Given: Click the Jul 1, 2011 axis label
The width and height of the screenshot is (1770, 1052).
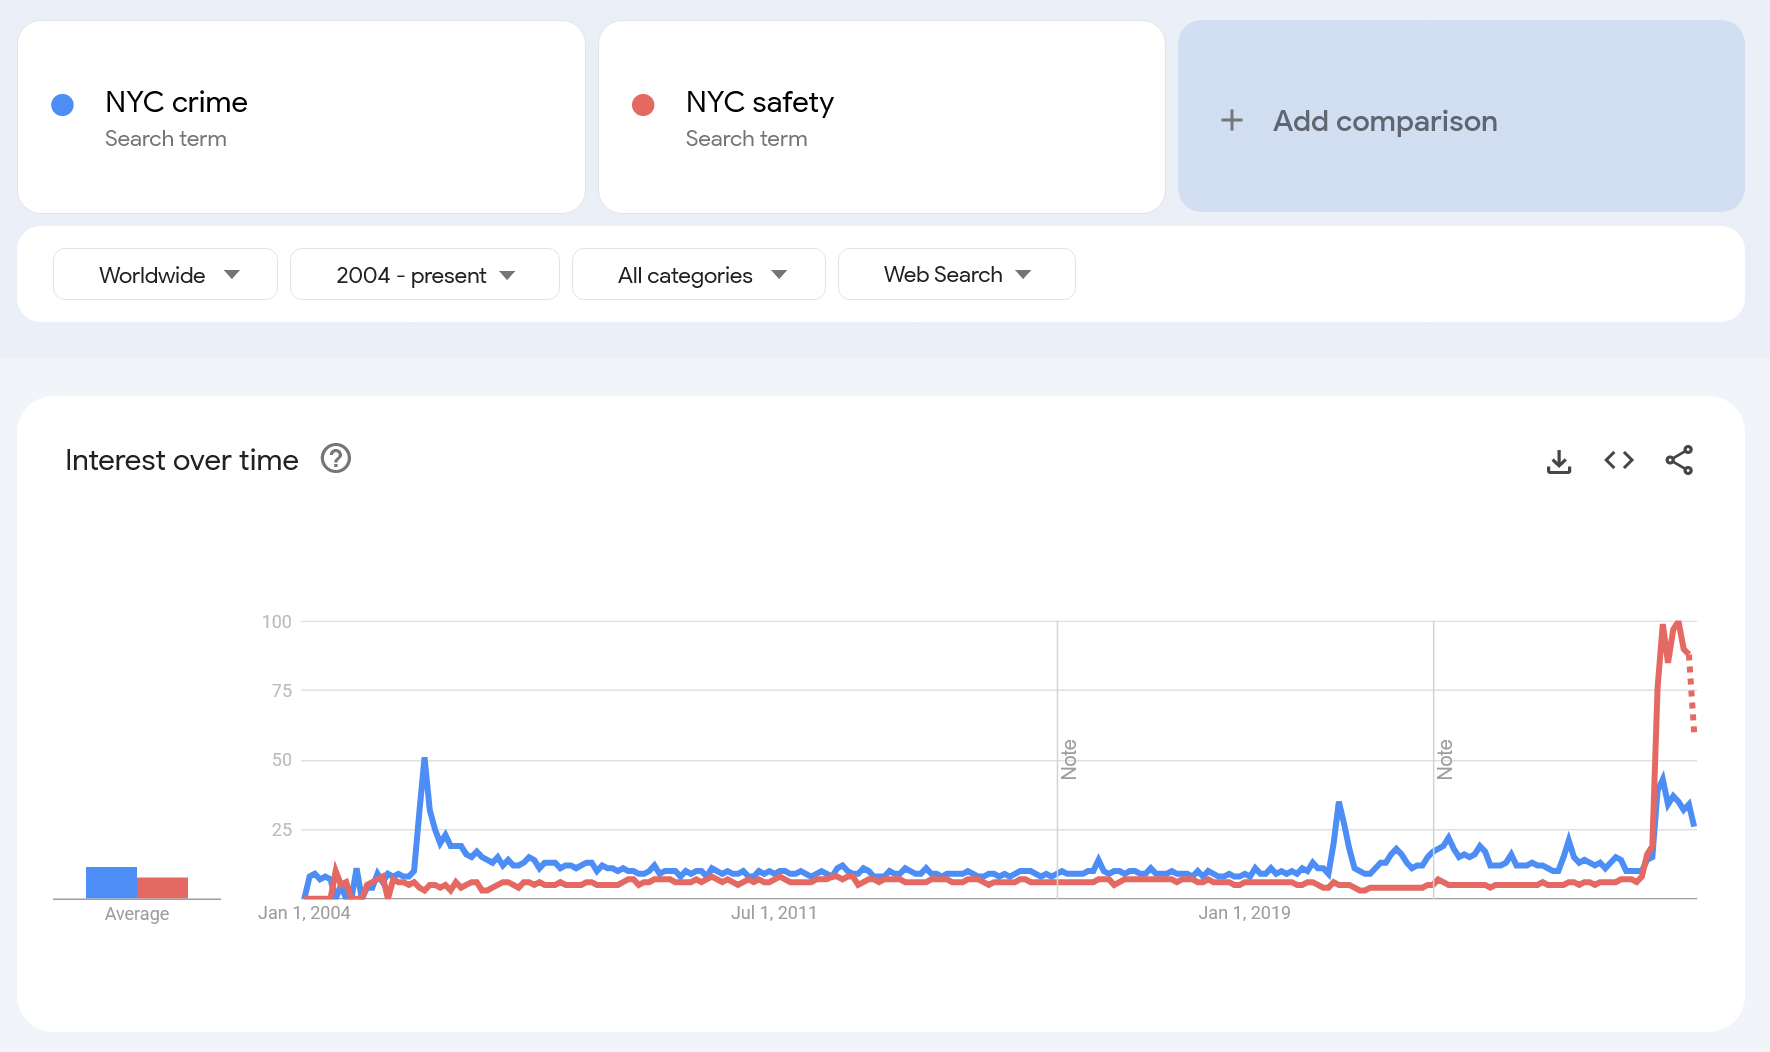Looking at the screenshot, I should (774, 913).
